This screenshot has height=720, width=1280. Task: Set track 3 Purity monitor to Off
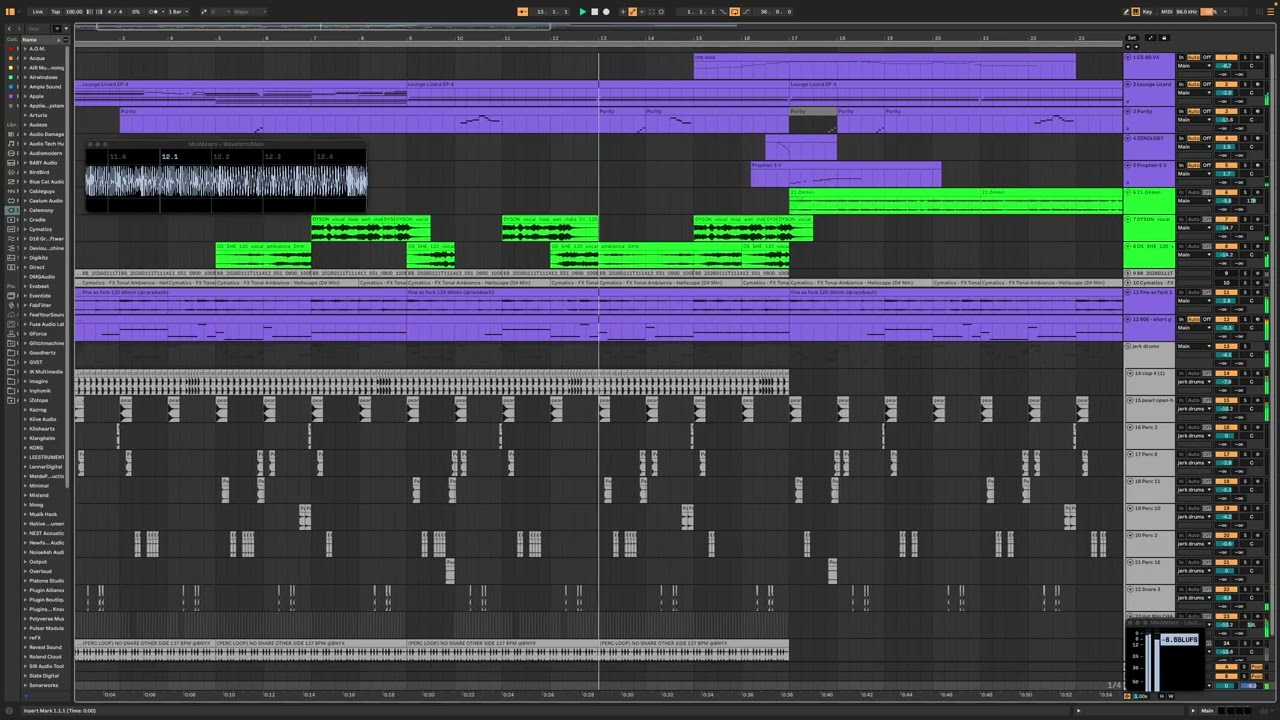(1207, 111)
